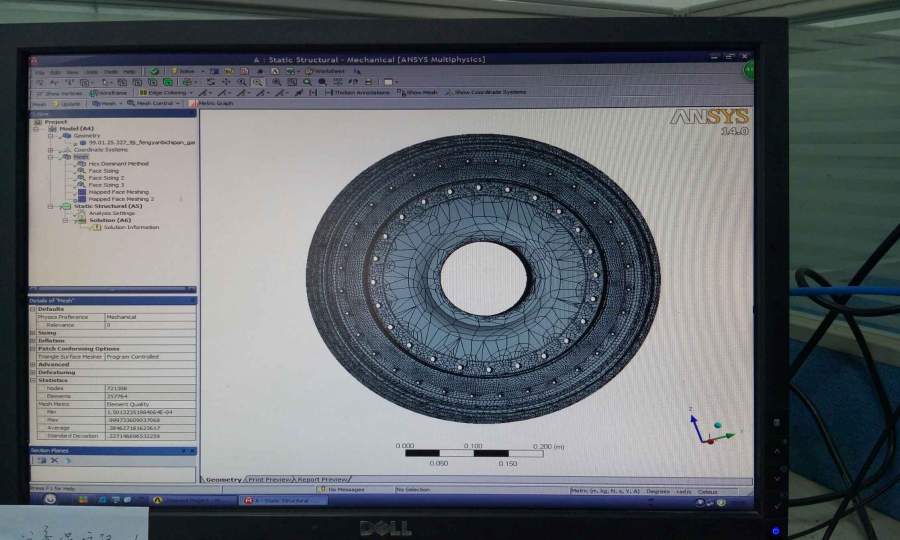Open the Tools menu
Viewport: 900px width, 540px height.
[x=111, y=72]
